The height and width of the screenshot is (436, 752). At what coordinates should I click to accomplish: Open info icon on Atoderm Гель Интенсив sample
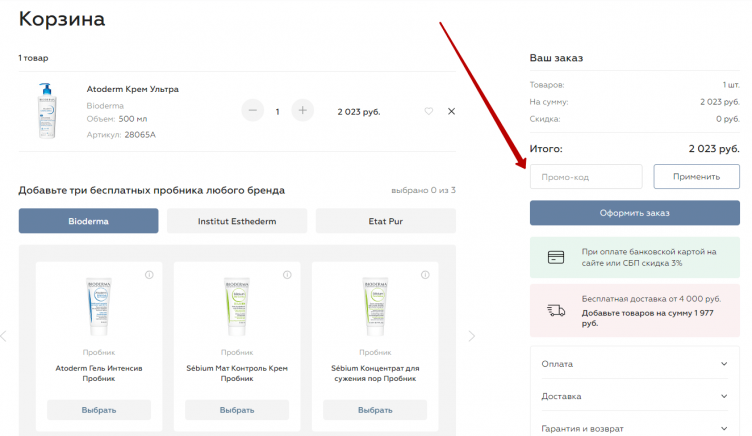coord(148,275)
